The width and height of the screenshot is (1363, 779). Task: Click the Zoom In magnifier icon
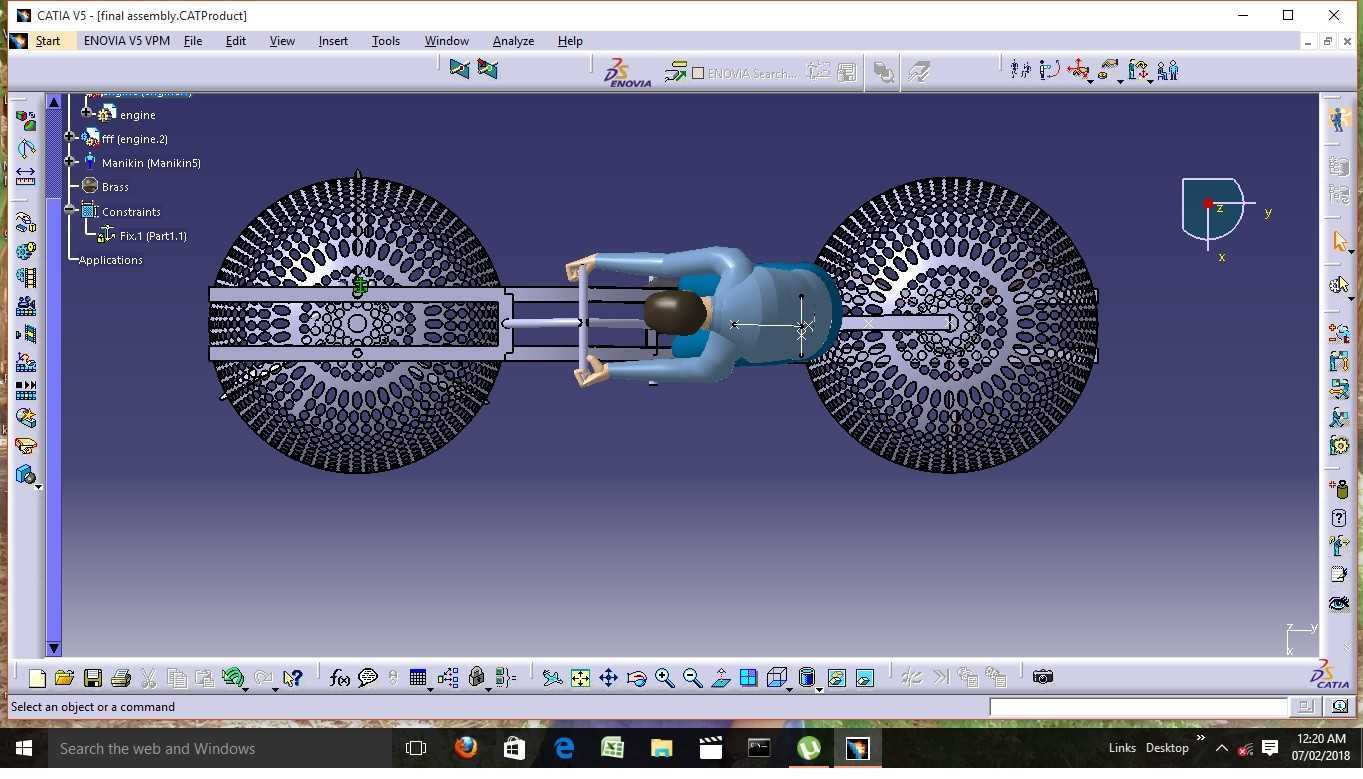664,678
